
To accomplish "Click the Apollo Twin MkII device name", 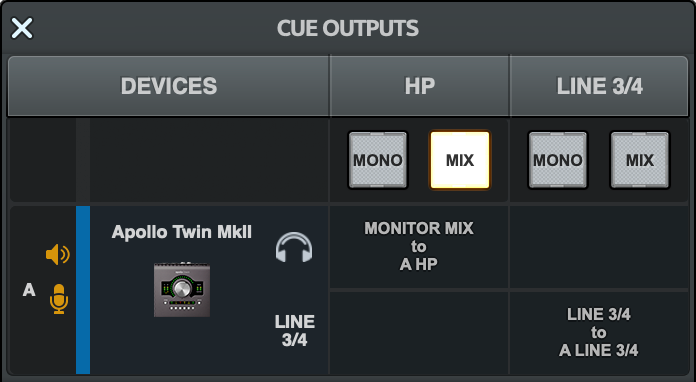I will (x=182, y=232).
